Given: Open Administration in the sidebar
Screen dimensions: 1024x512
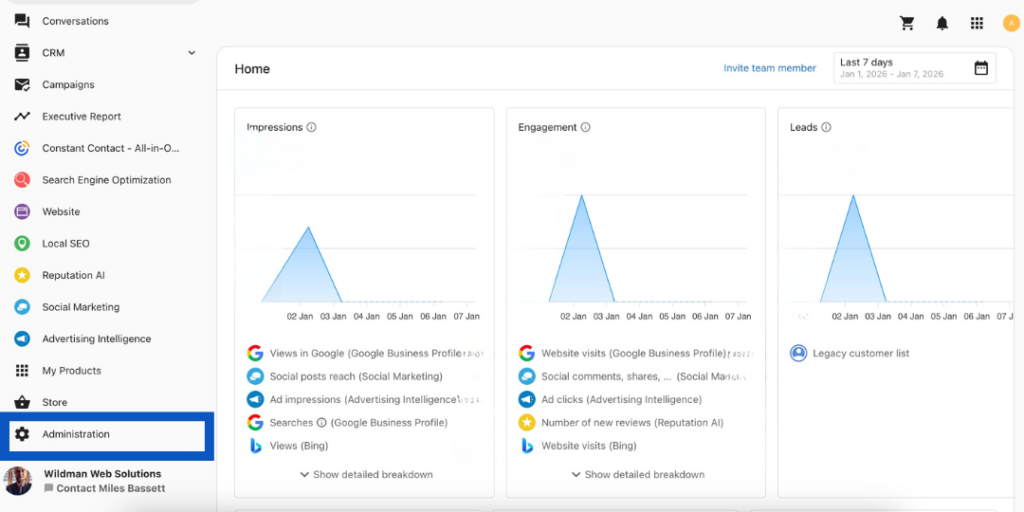Looking at the screenshot, I should click(x=76, y=435).
